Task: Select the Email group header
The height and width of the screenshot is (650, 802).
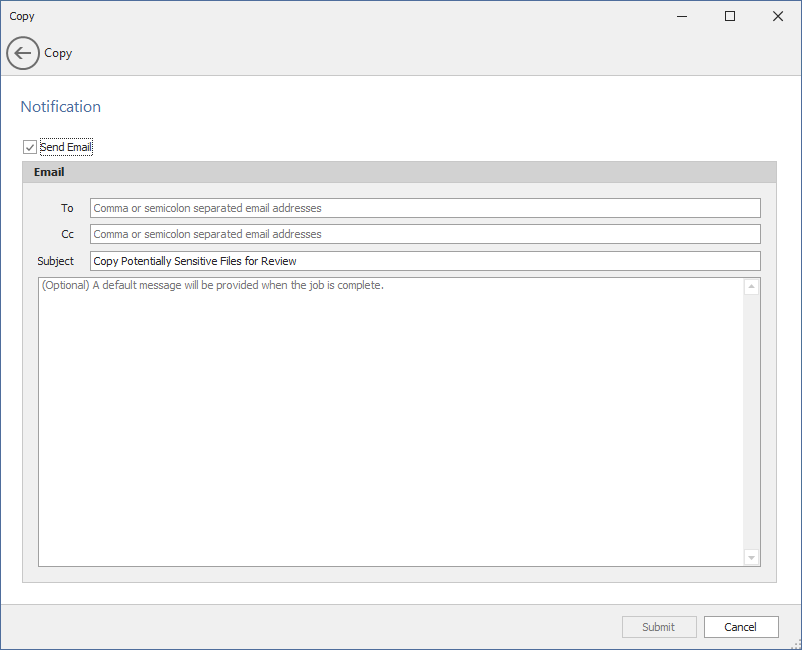Action: click(x=399, y=172)
